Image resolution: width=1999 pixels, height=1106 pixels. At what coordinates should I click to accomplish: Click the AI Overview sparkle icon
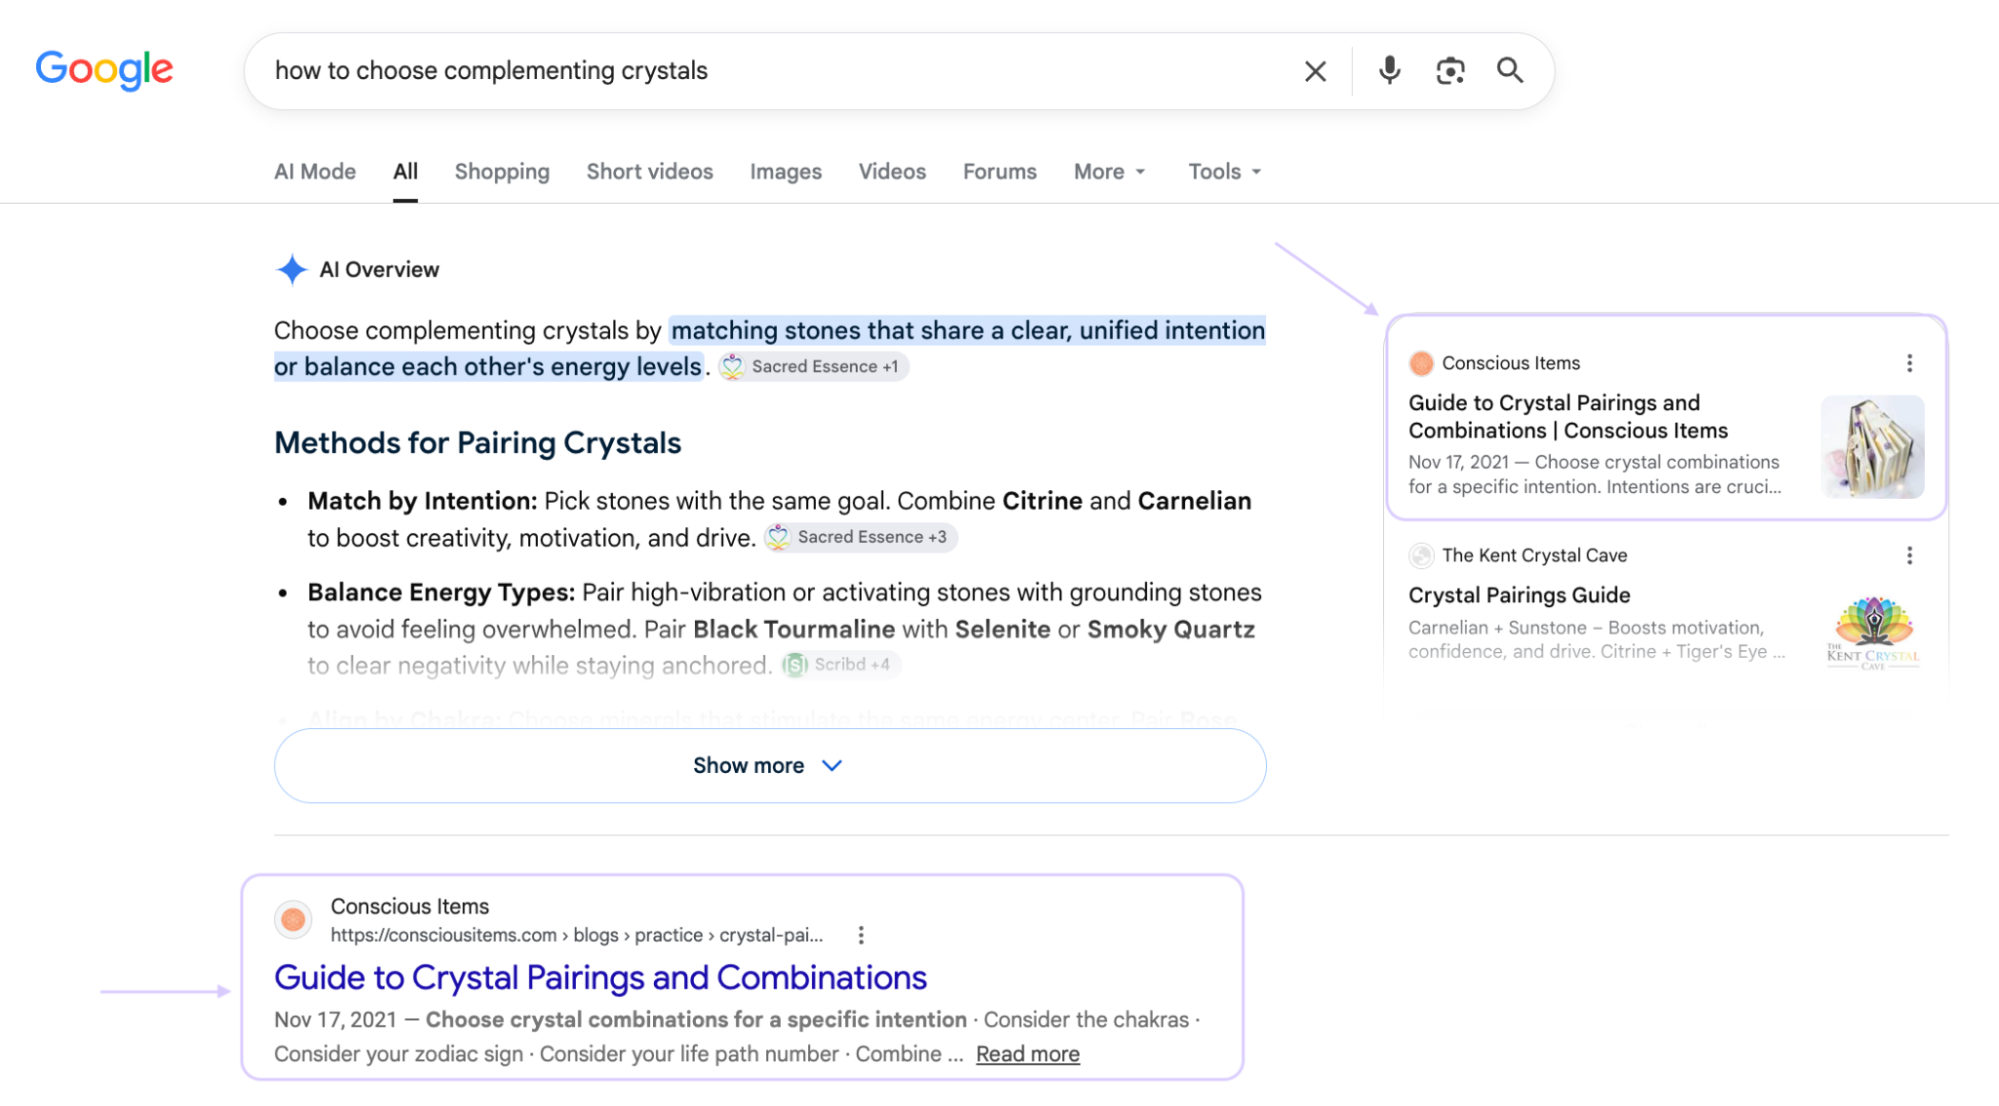pos(291,269)
